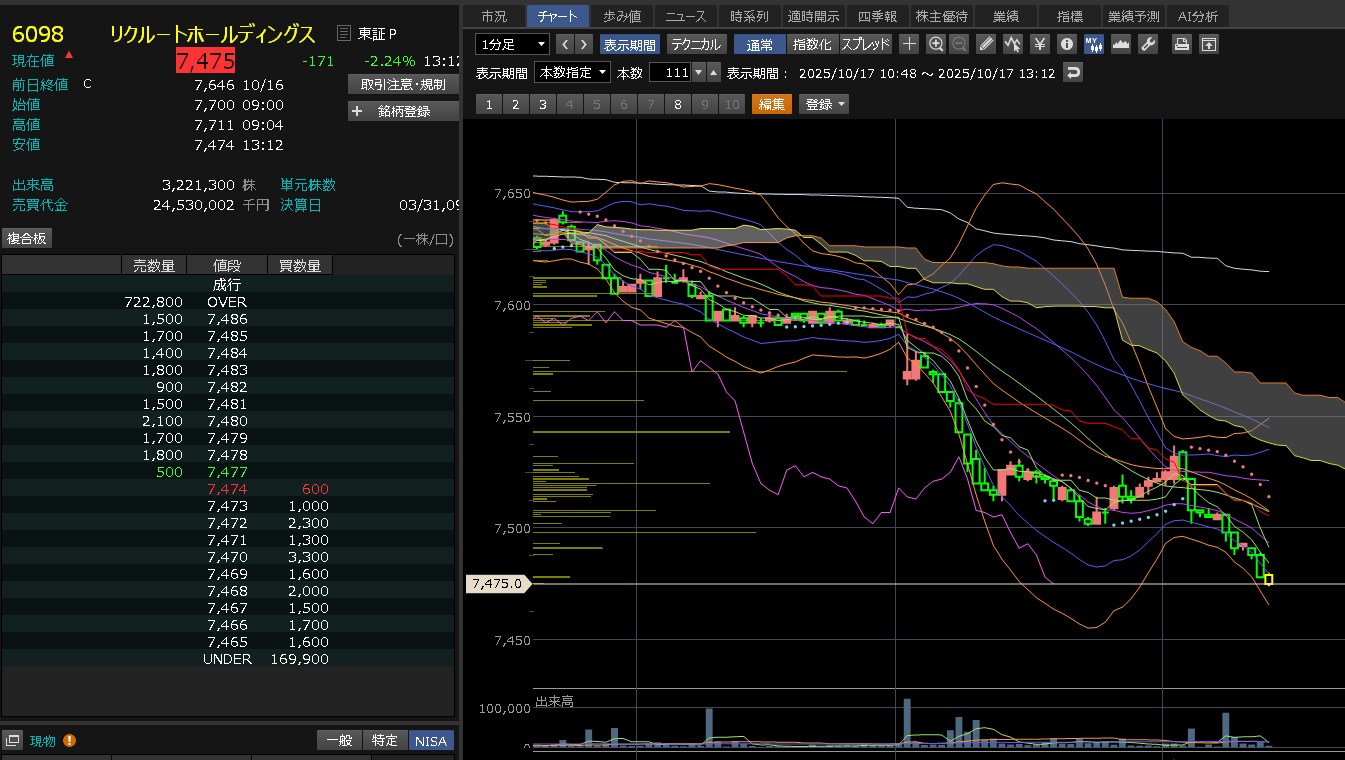Select the pencil drawing tool icon
Image resolution: width=1345 pixels, height=760 pixels.
986,44
